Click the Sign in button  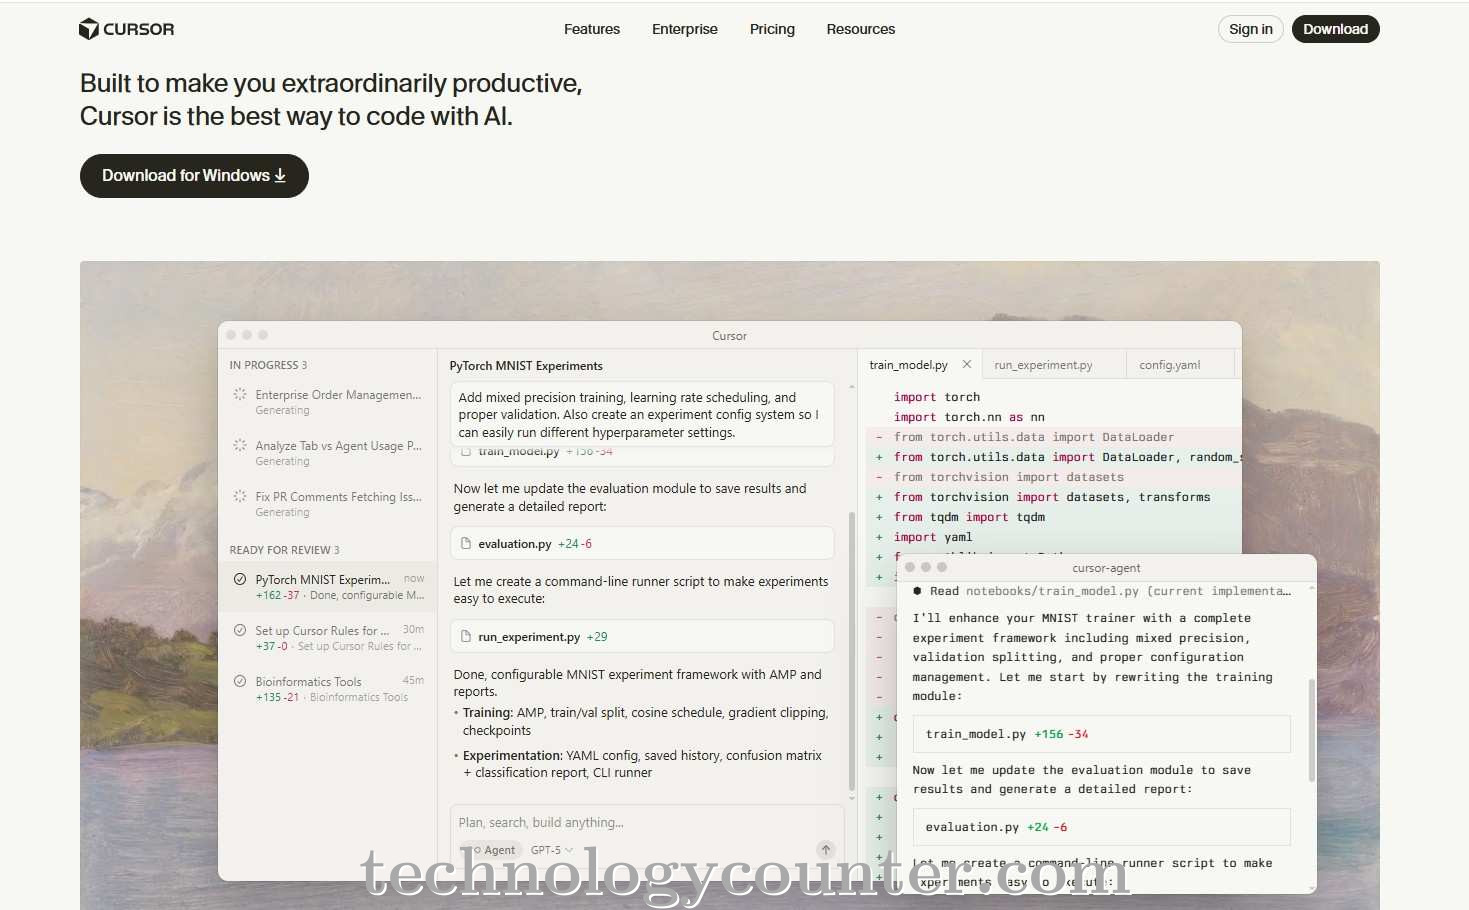click(1250, 29)
